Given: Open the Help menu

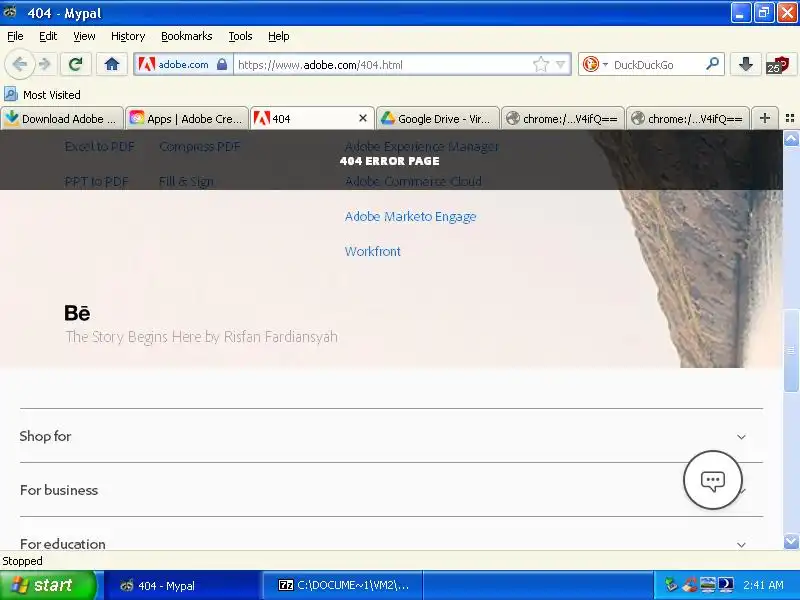Looking at the screenshot, I should point(279,36).
